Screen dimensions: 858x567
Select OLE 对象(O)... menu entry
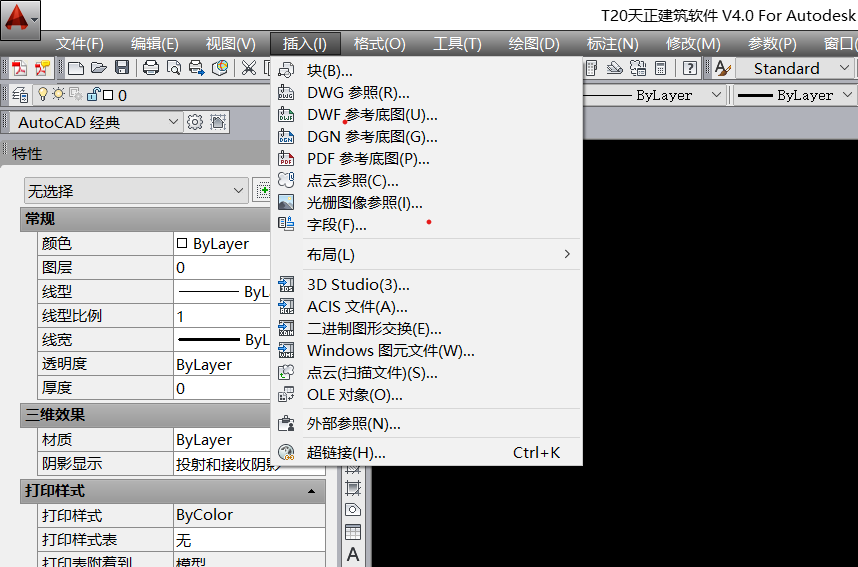tap(427, 395)
